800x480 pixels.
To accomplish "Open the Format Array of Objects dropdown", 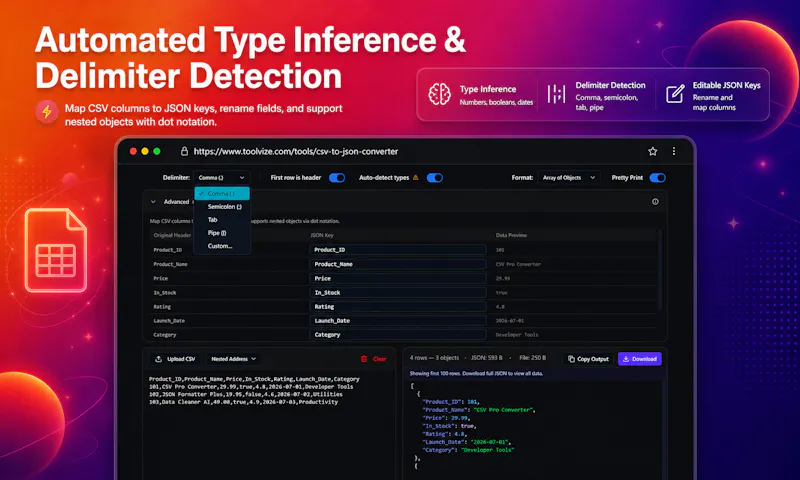I will click(x=569, y=178).
